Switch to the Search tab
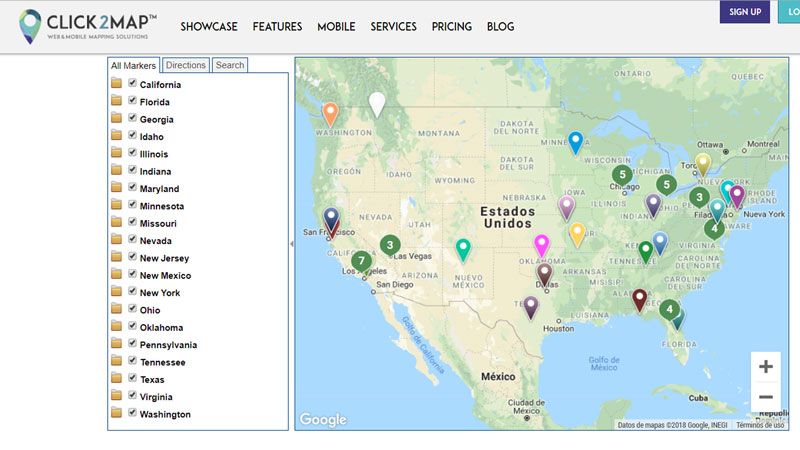This screenshot has width=800, height=450. pos(230,65)
